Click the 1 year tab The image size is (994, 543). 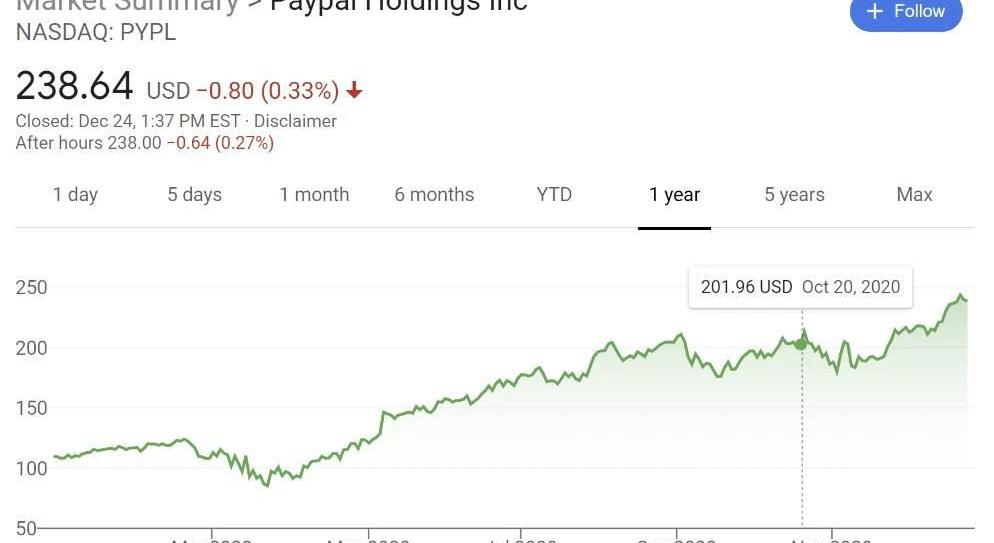click(x=674, y=194)
